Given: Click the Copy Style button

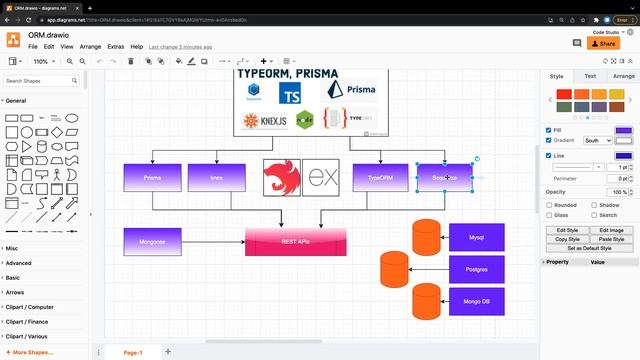Looking at the screenshot, I should [x=567, y=239].
